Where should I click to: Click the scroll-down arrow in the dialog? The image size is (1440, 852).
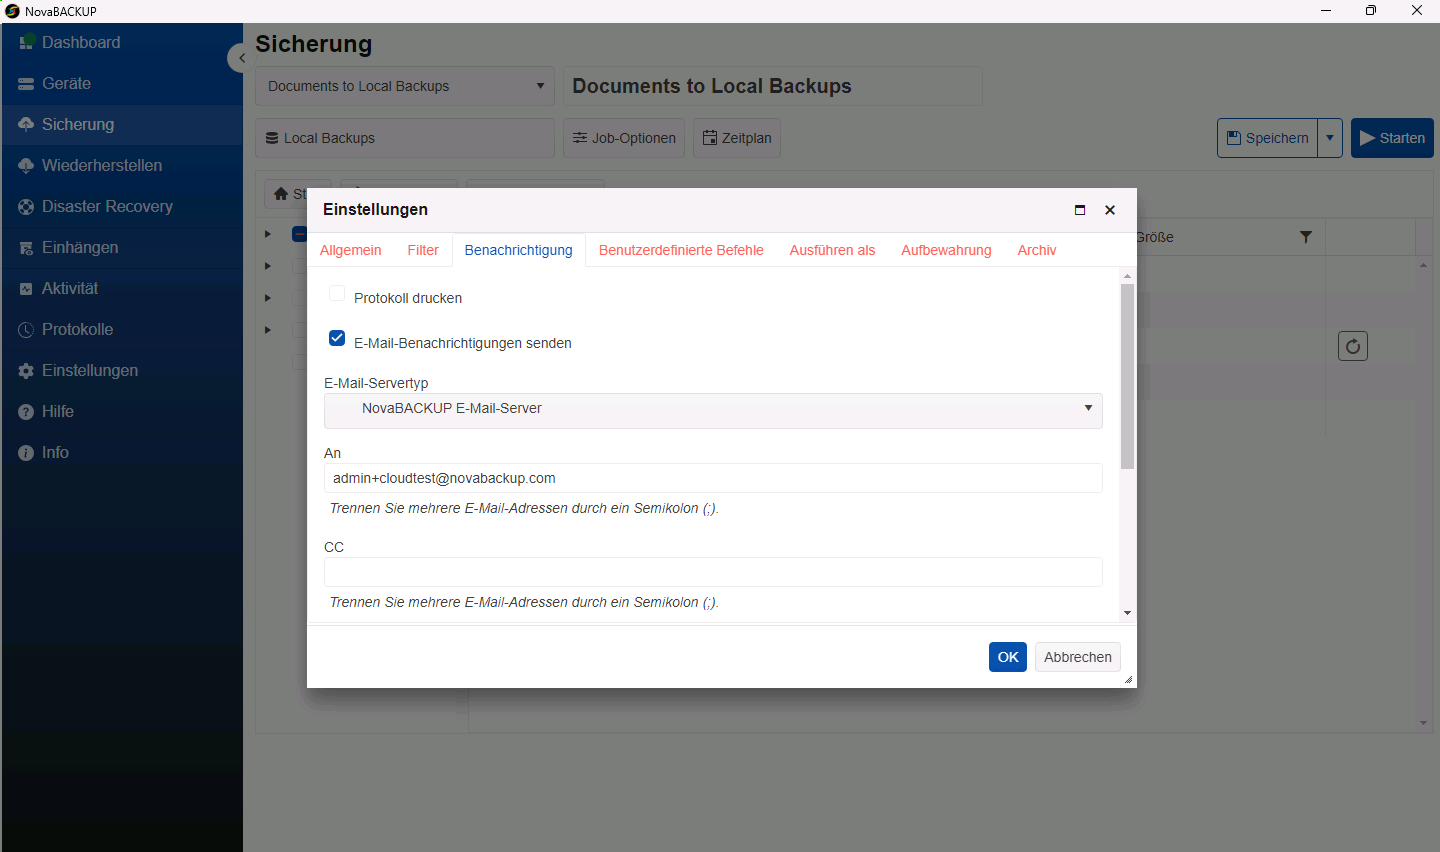point(1127,613)
